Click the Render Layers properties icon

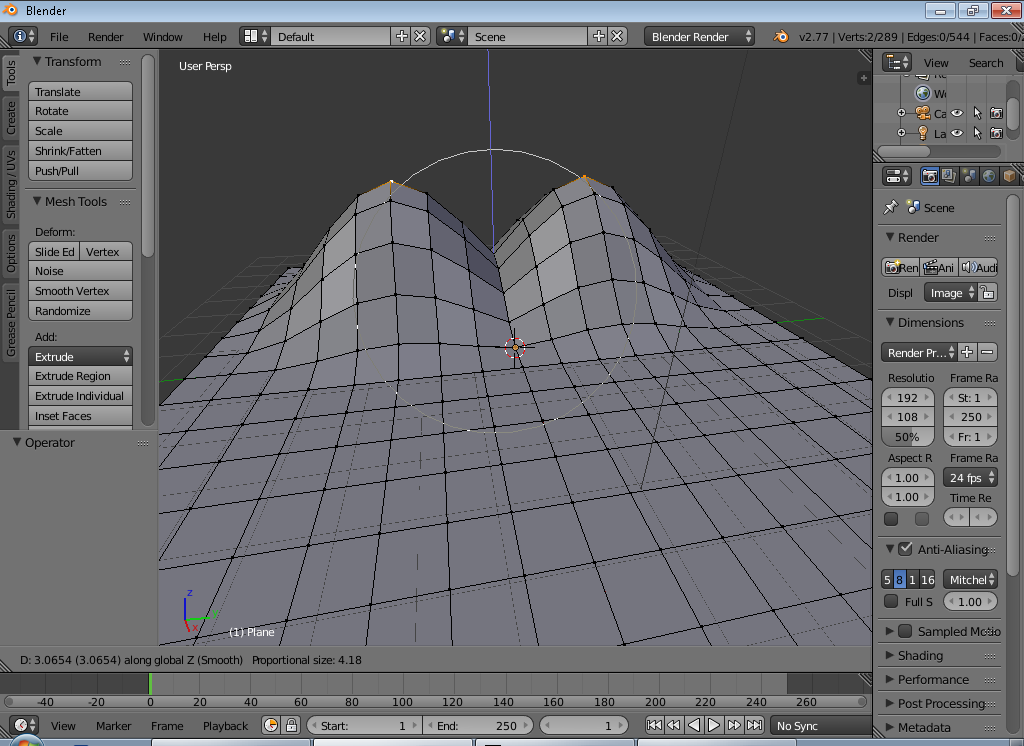point(949,176)
